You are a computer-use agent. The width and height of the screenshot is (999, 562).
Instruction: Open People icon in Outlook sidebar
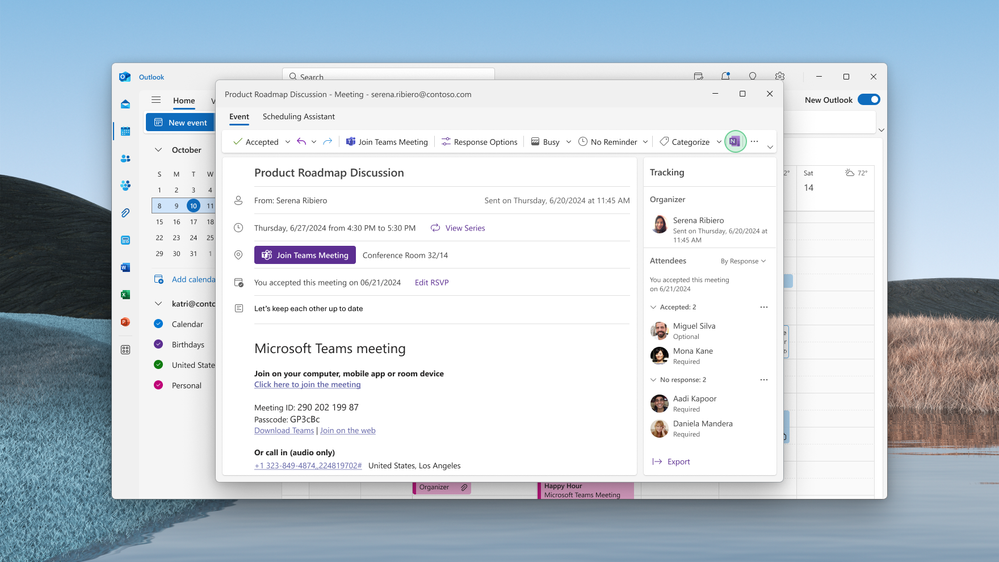126,158
